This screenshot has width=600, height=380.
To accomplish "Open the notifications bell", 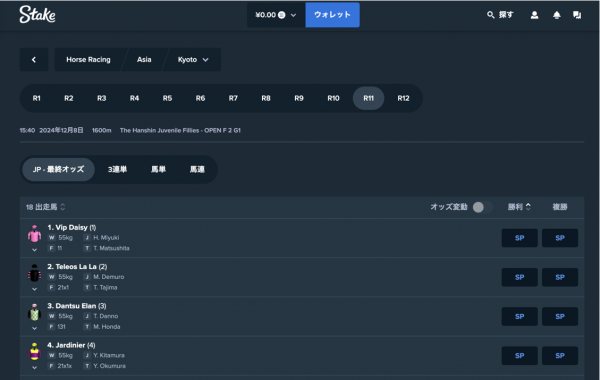I will click(x=557, y=15).
